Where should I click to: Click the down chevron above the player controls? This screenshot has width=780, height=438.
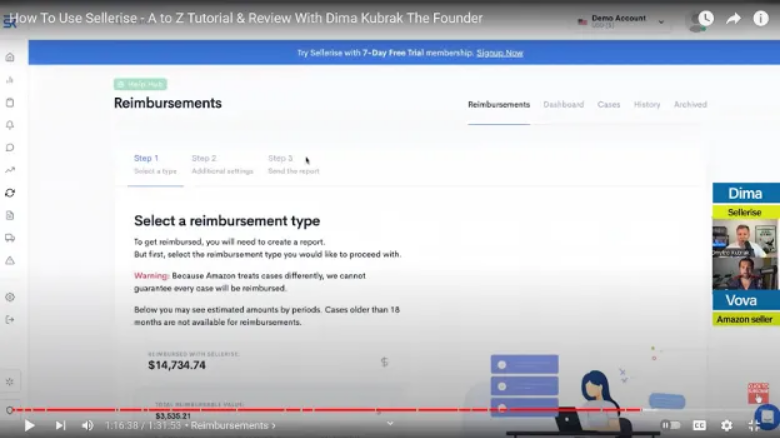pyautogui.click(x=390, y=424)
